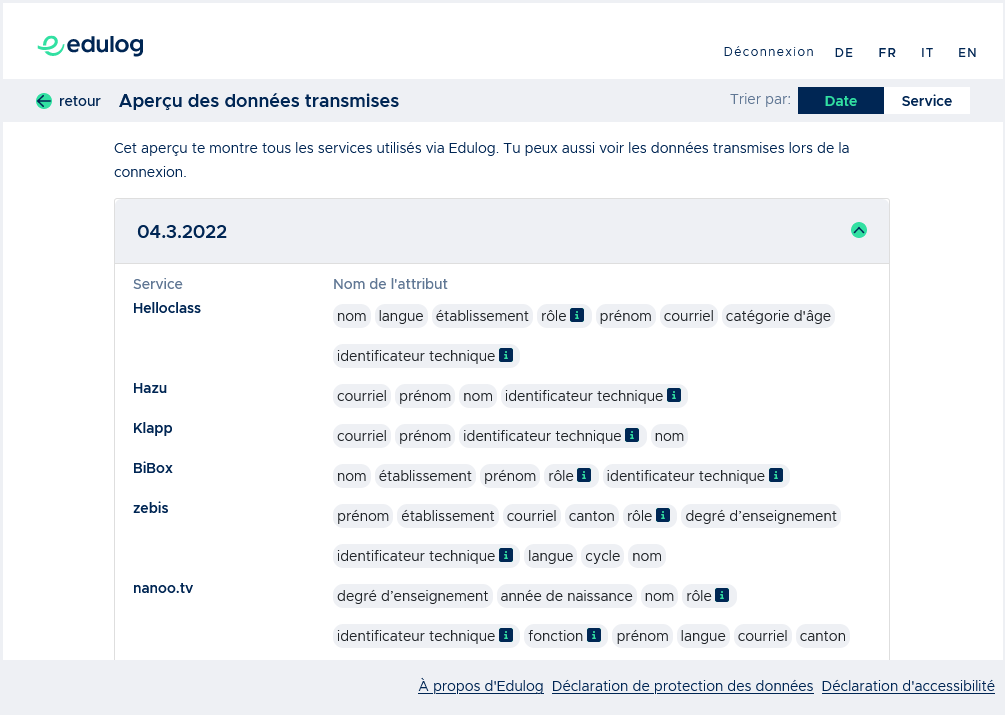Open info icon for rôle in nanoo.tv row
Viewport: 1005px width, 715px height.
click(x=722, y=595)
